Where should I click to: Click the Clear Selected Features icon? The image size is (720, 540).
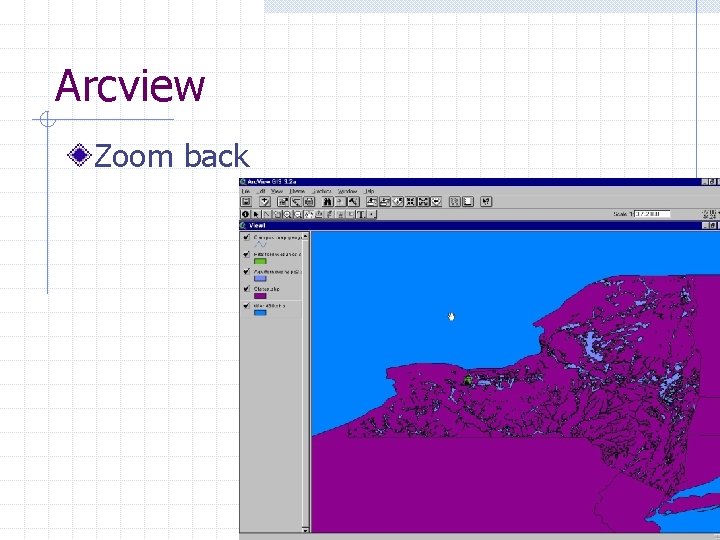coord(467,202)
